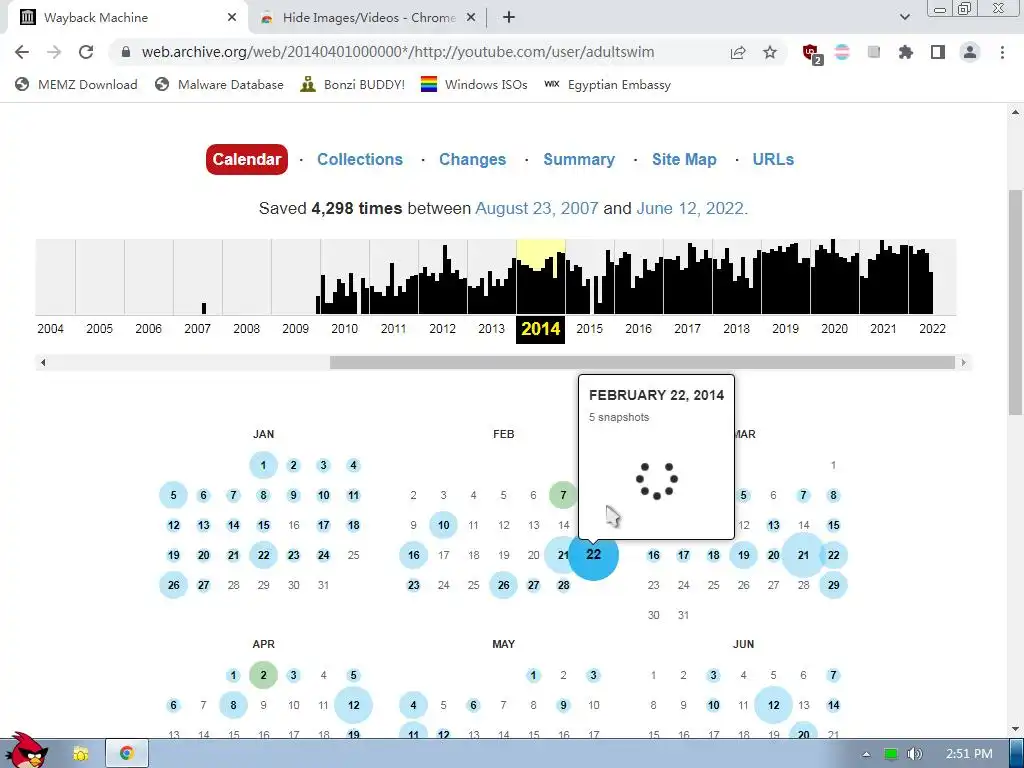Open green February 7 snapshot day
The image size is (1024, 768).
click(x=563, y=495)
